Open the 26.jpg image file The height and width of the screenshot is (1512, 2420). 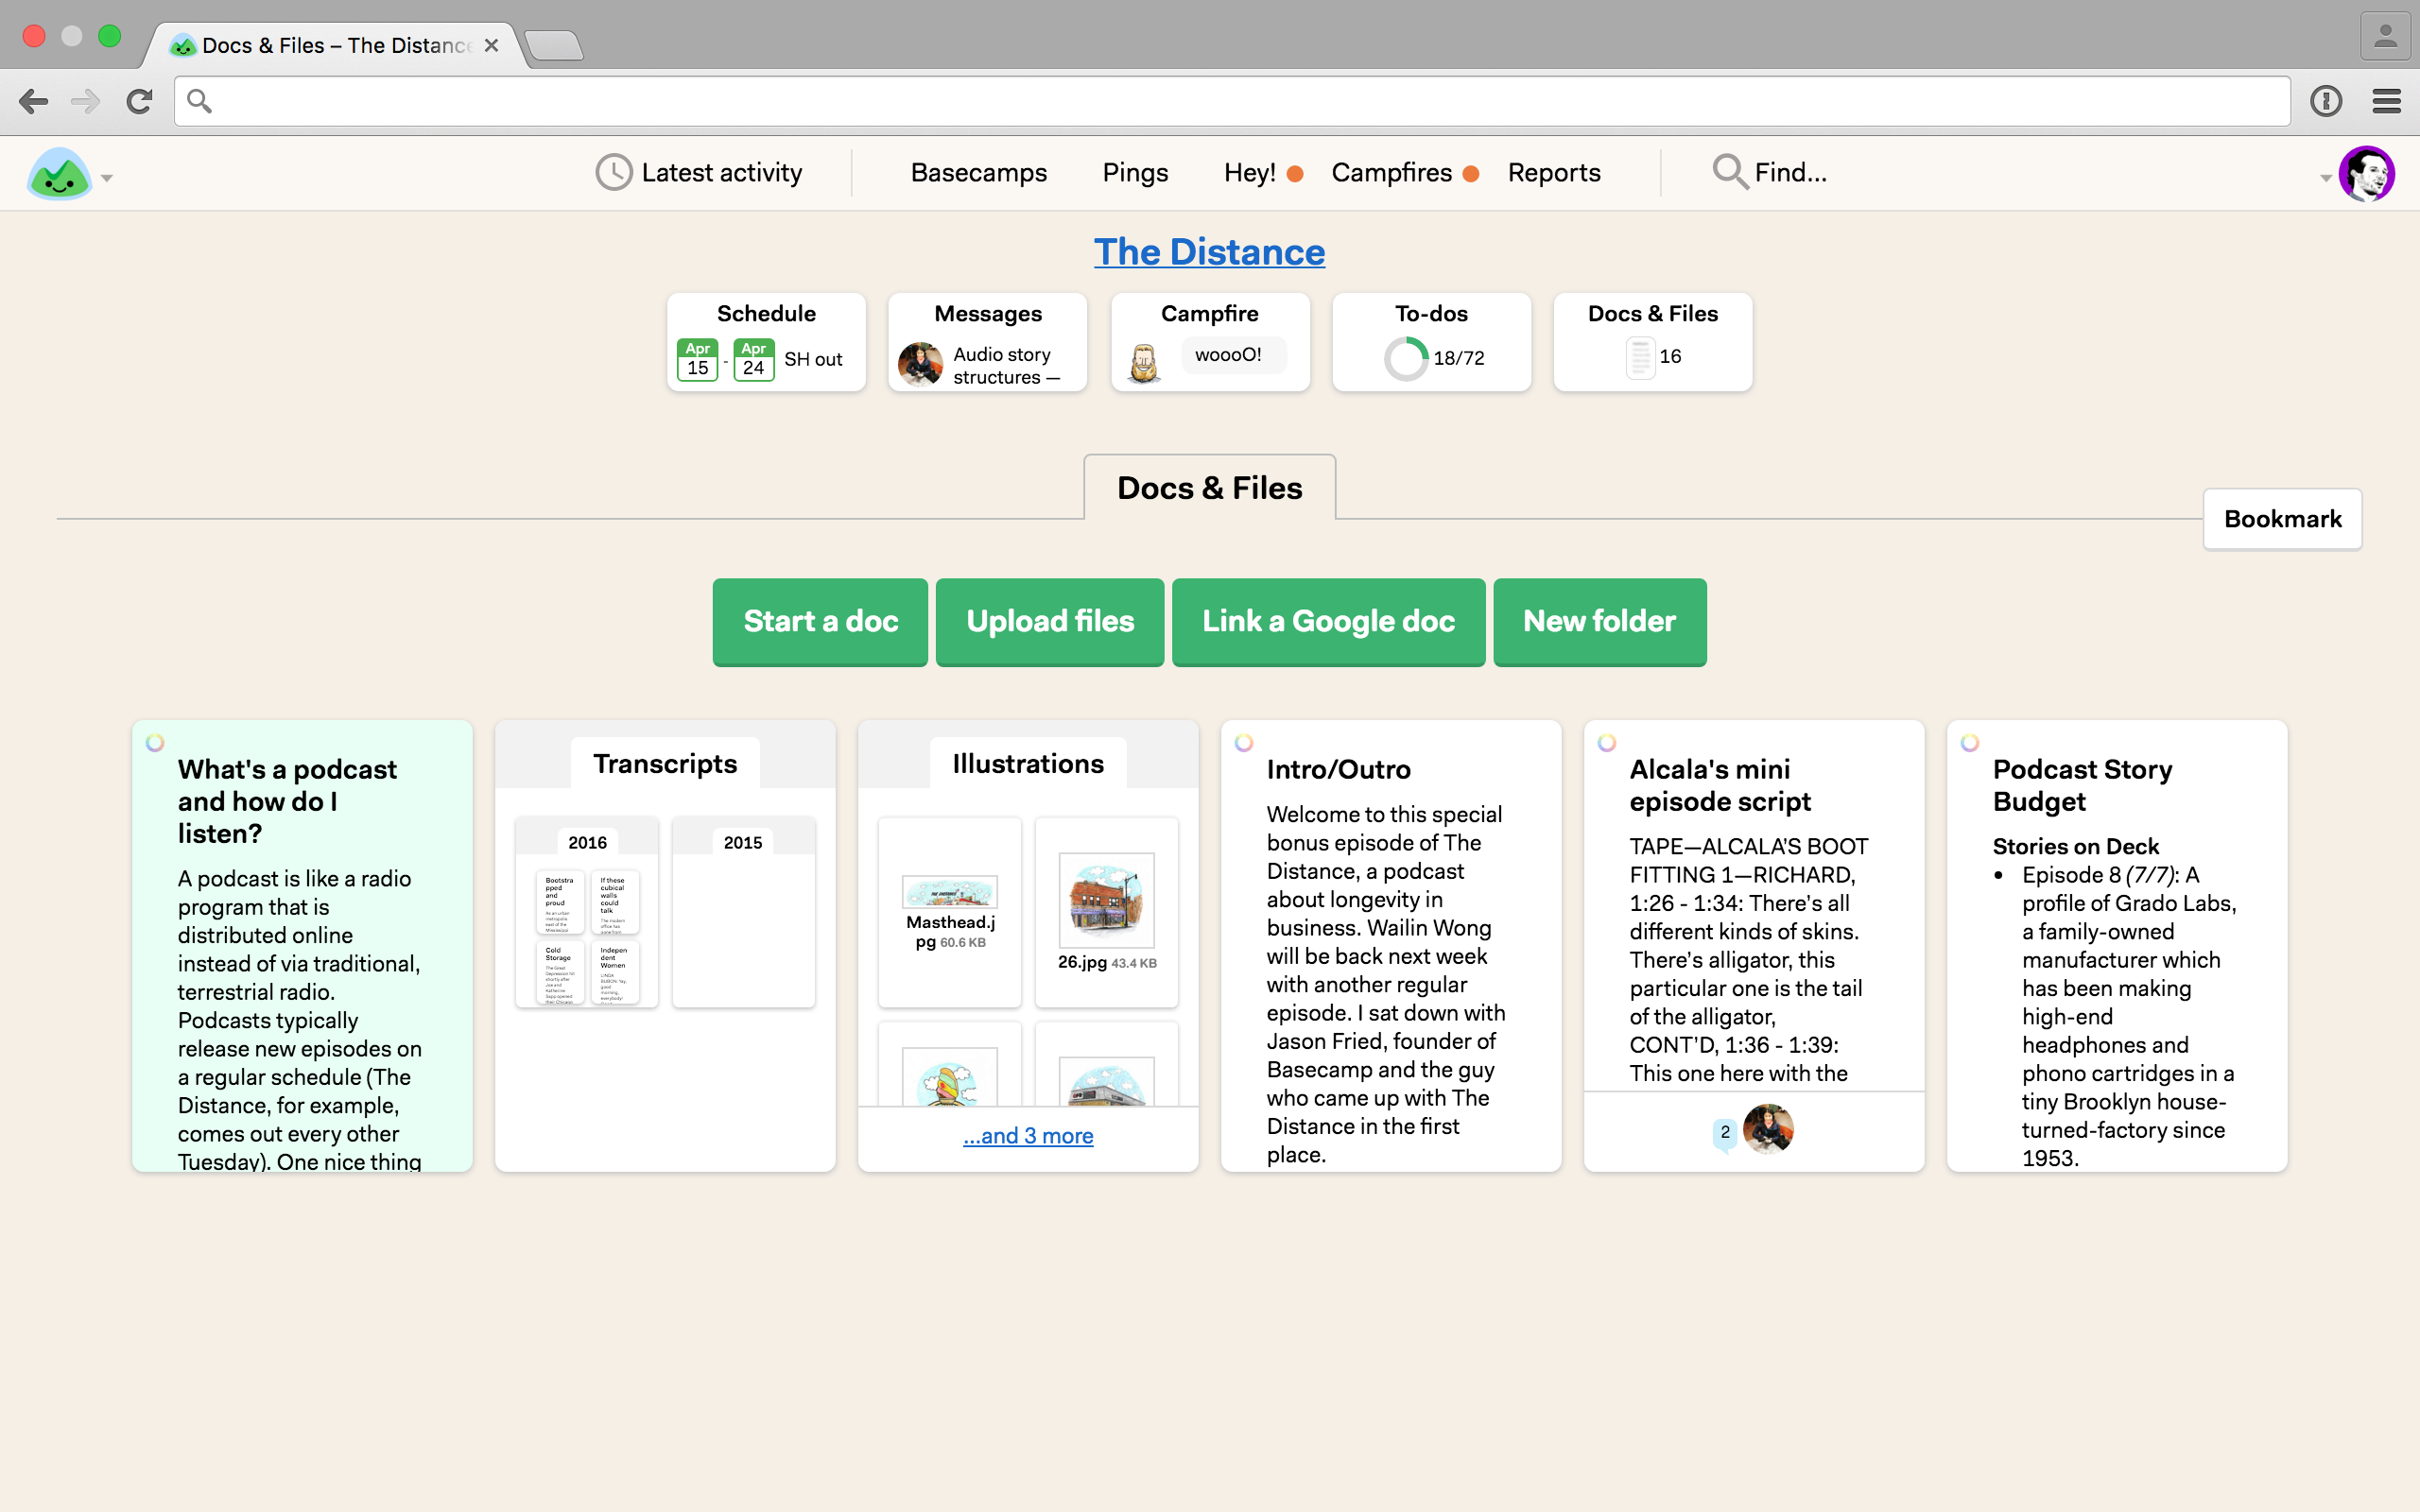tap(1106, 913)
